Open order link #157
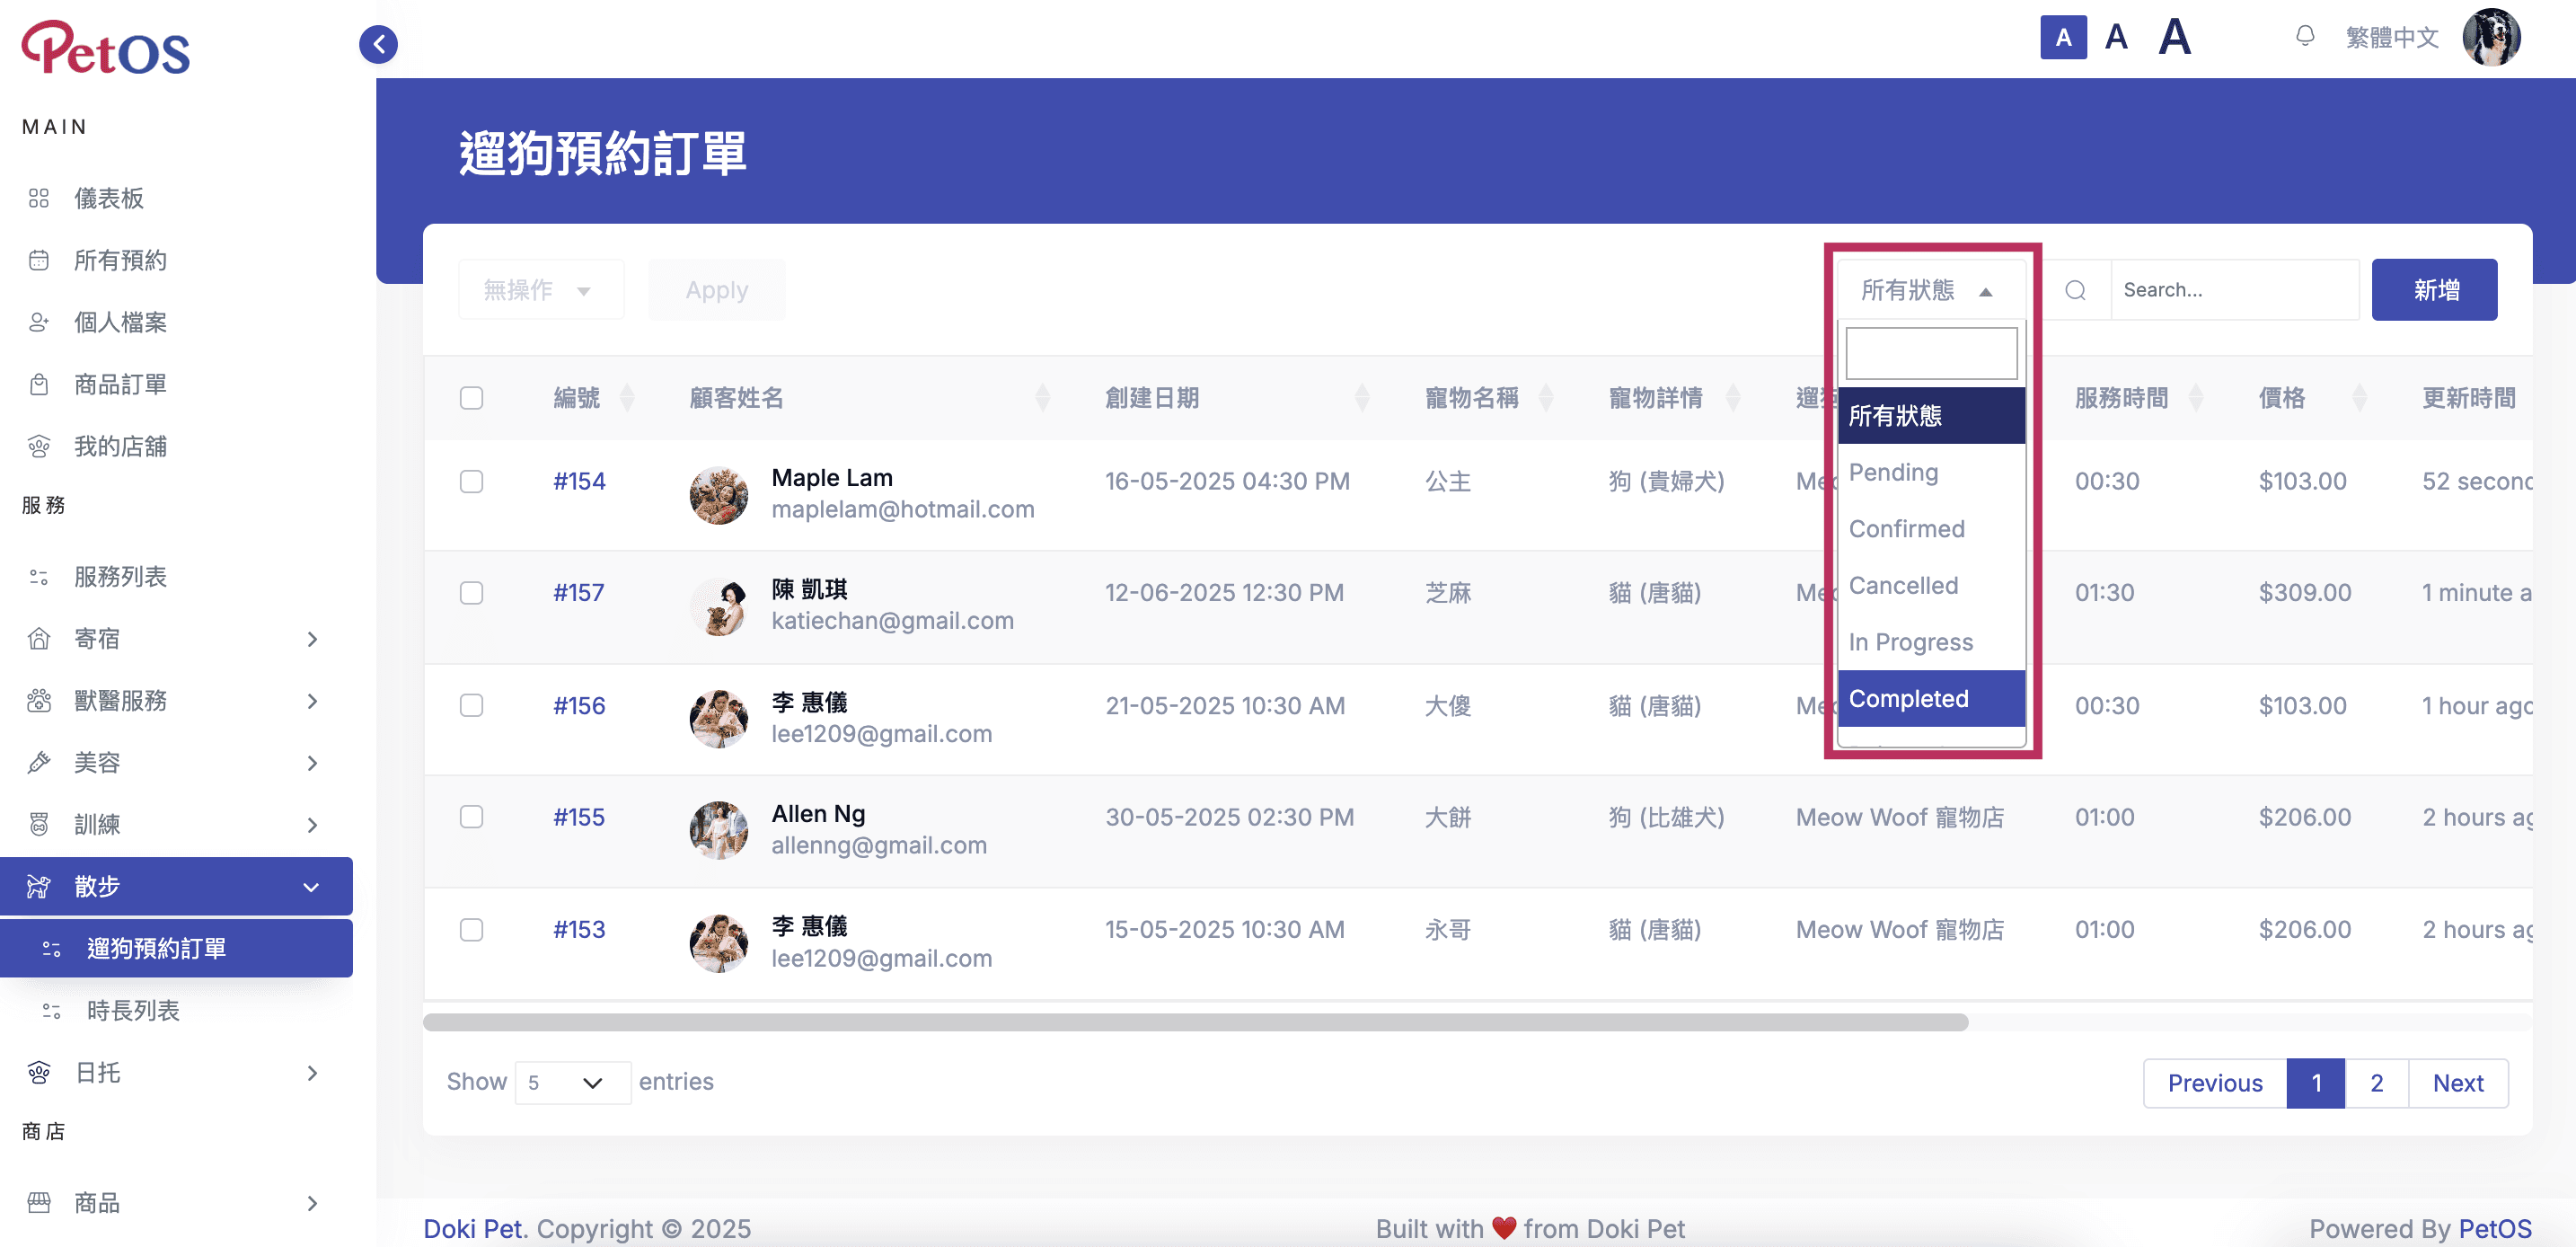2576x1247 pixels. point(579,593)
